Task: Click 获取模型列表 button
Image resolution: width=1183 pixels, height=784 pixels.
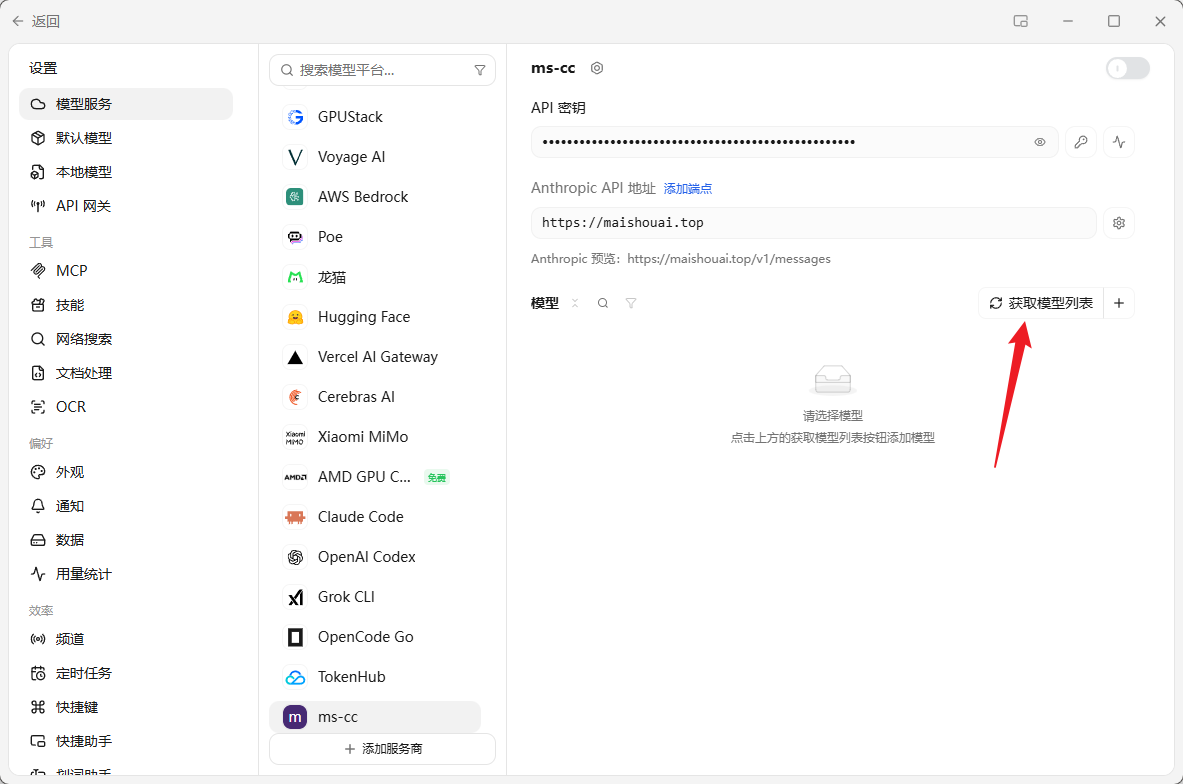Action: coord(1041,303)
